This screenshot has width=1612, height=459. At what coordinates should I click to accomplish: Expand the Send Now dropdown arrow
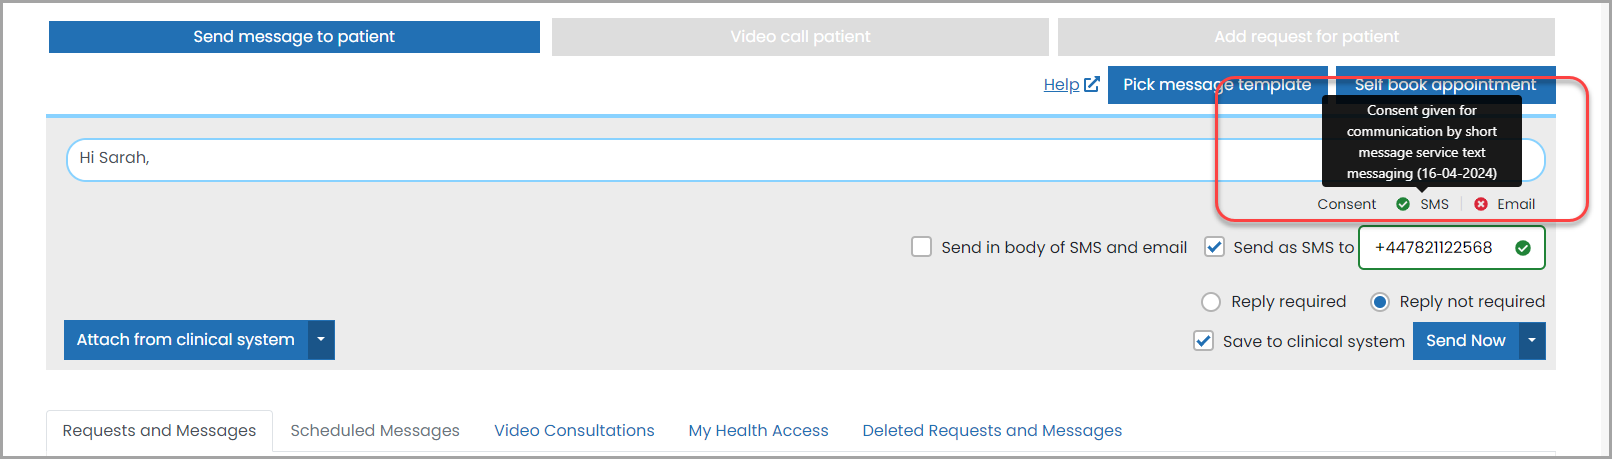point(1532,341)
